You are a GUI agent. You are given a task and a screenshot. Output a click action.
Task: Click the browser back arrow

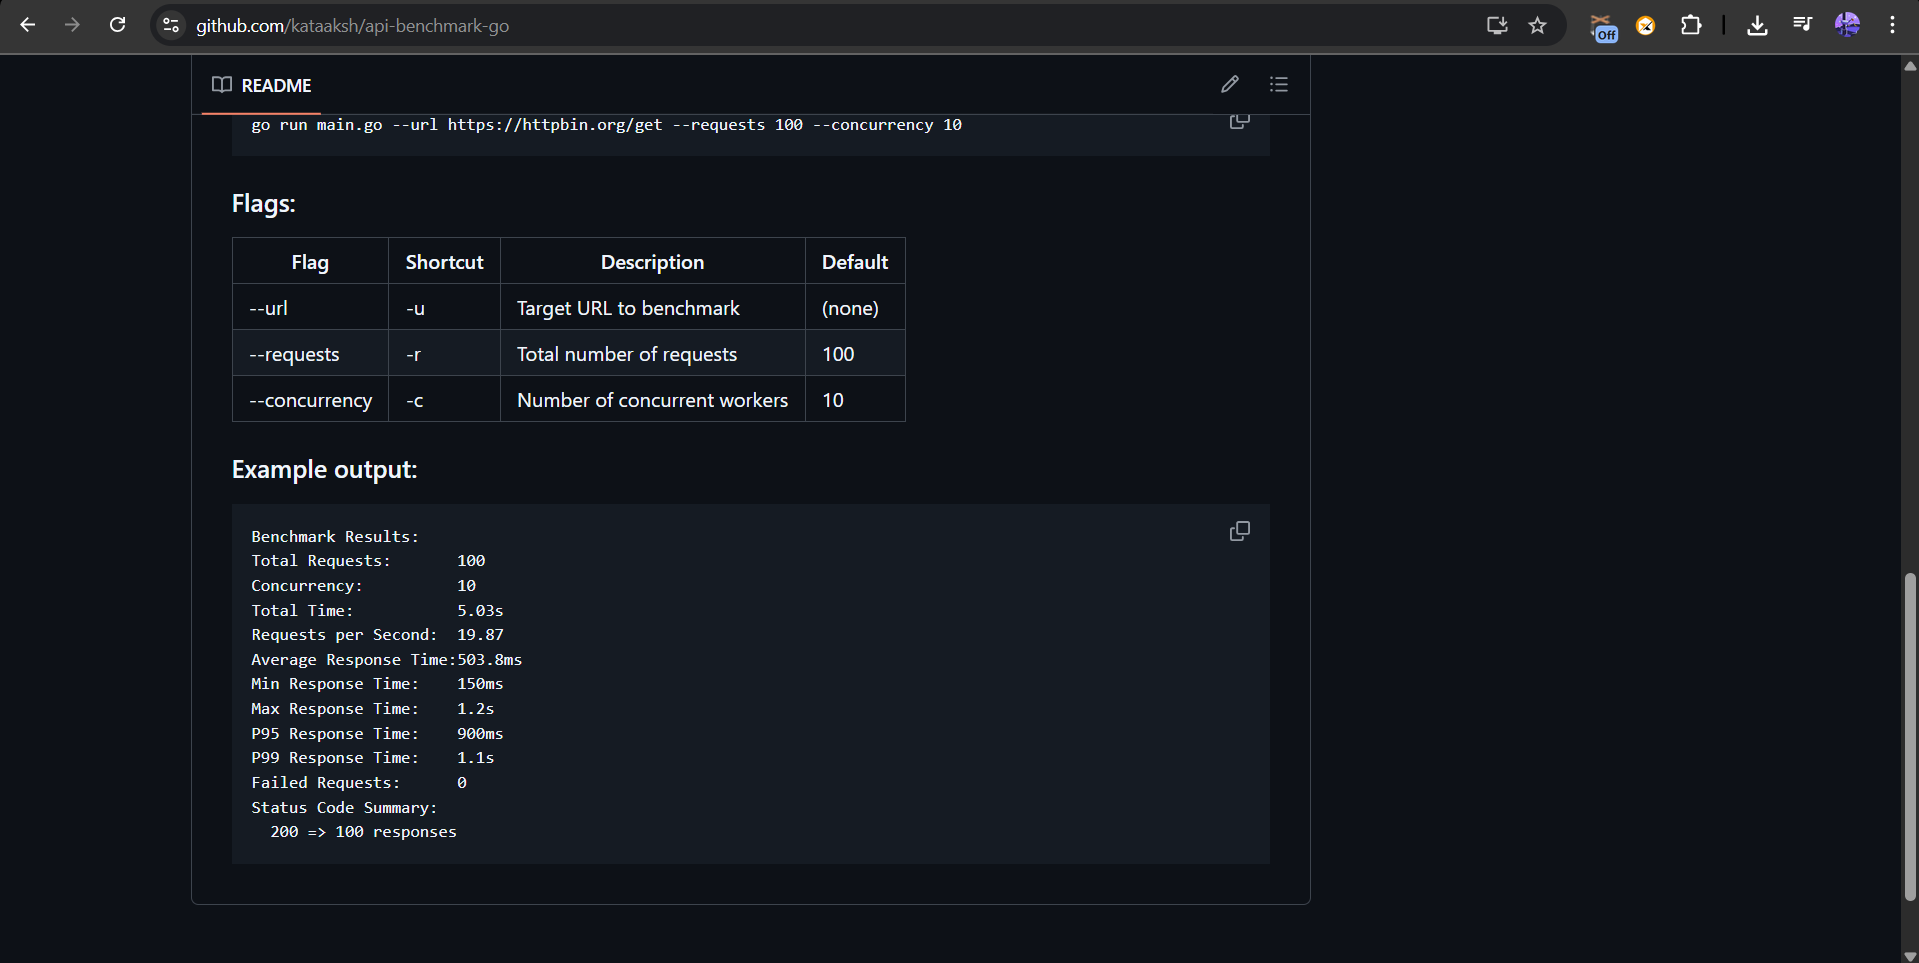[x=28, y=25]
